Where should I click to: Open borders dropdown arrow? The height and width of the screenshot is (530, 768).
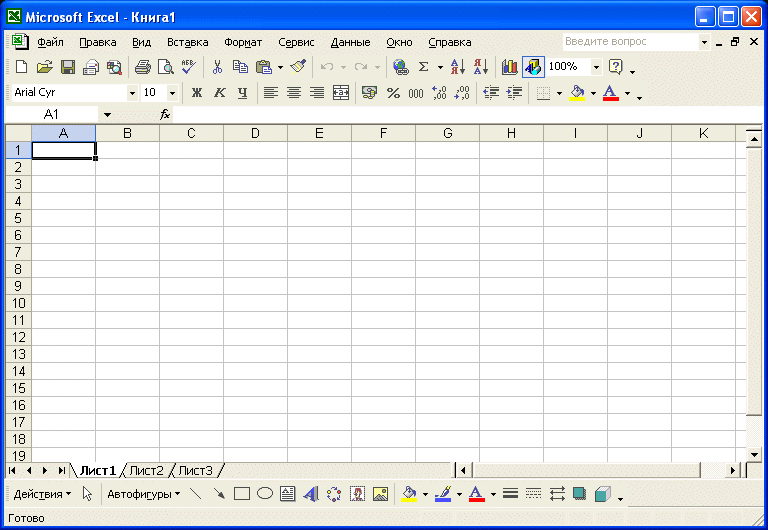pyautogui.click(x=559, y=93)
